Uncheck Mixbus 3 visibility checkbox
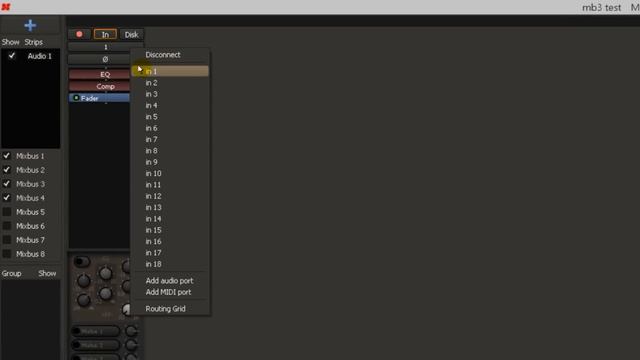The image size is (640, 360). pyautogui.click(x=7, y=184)
